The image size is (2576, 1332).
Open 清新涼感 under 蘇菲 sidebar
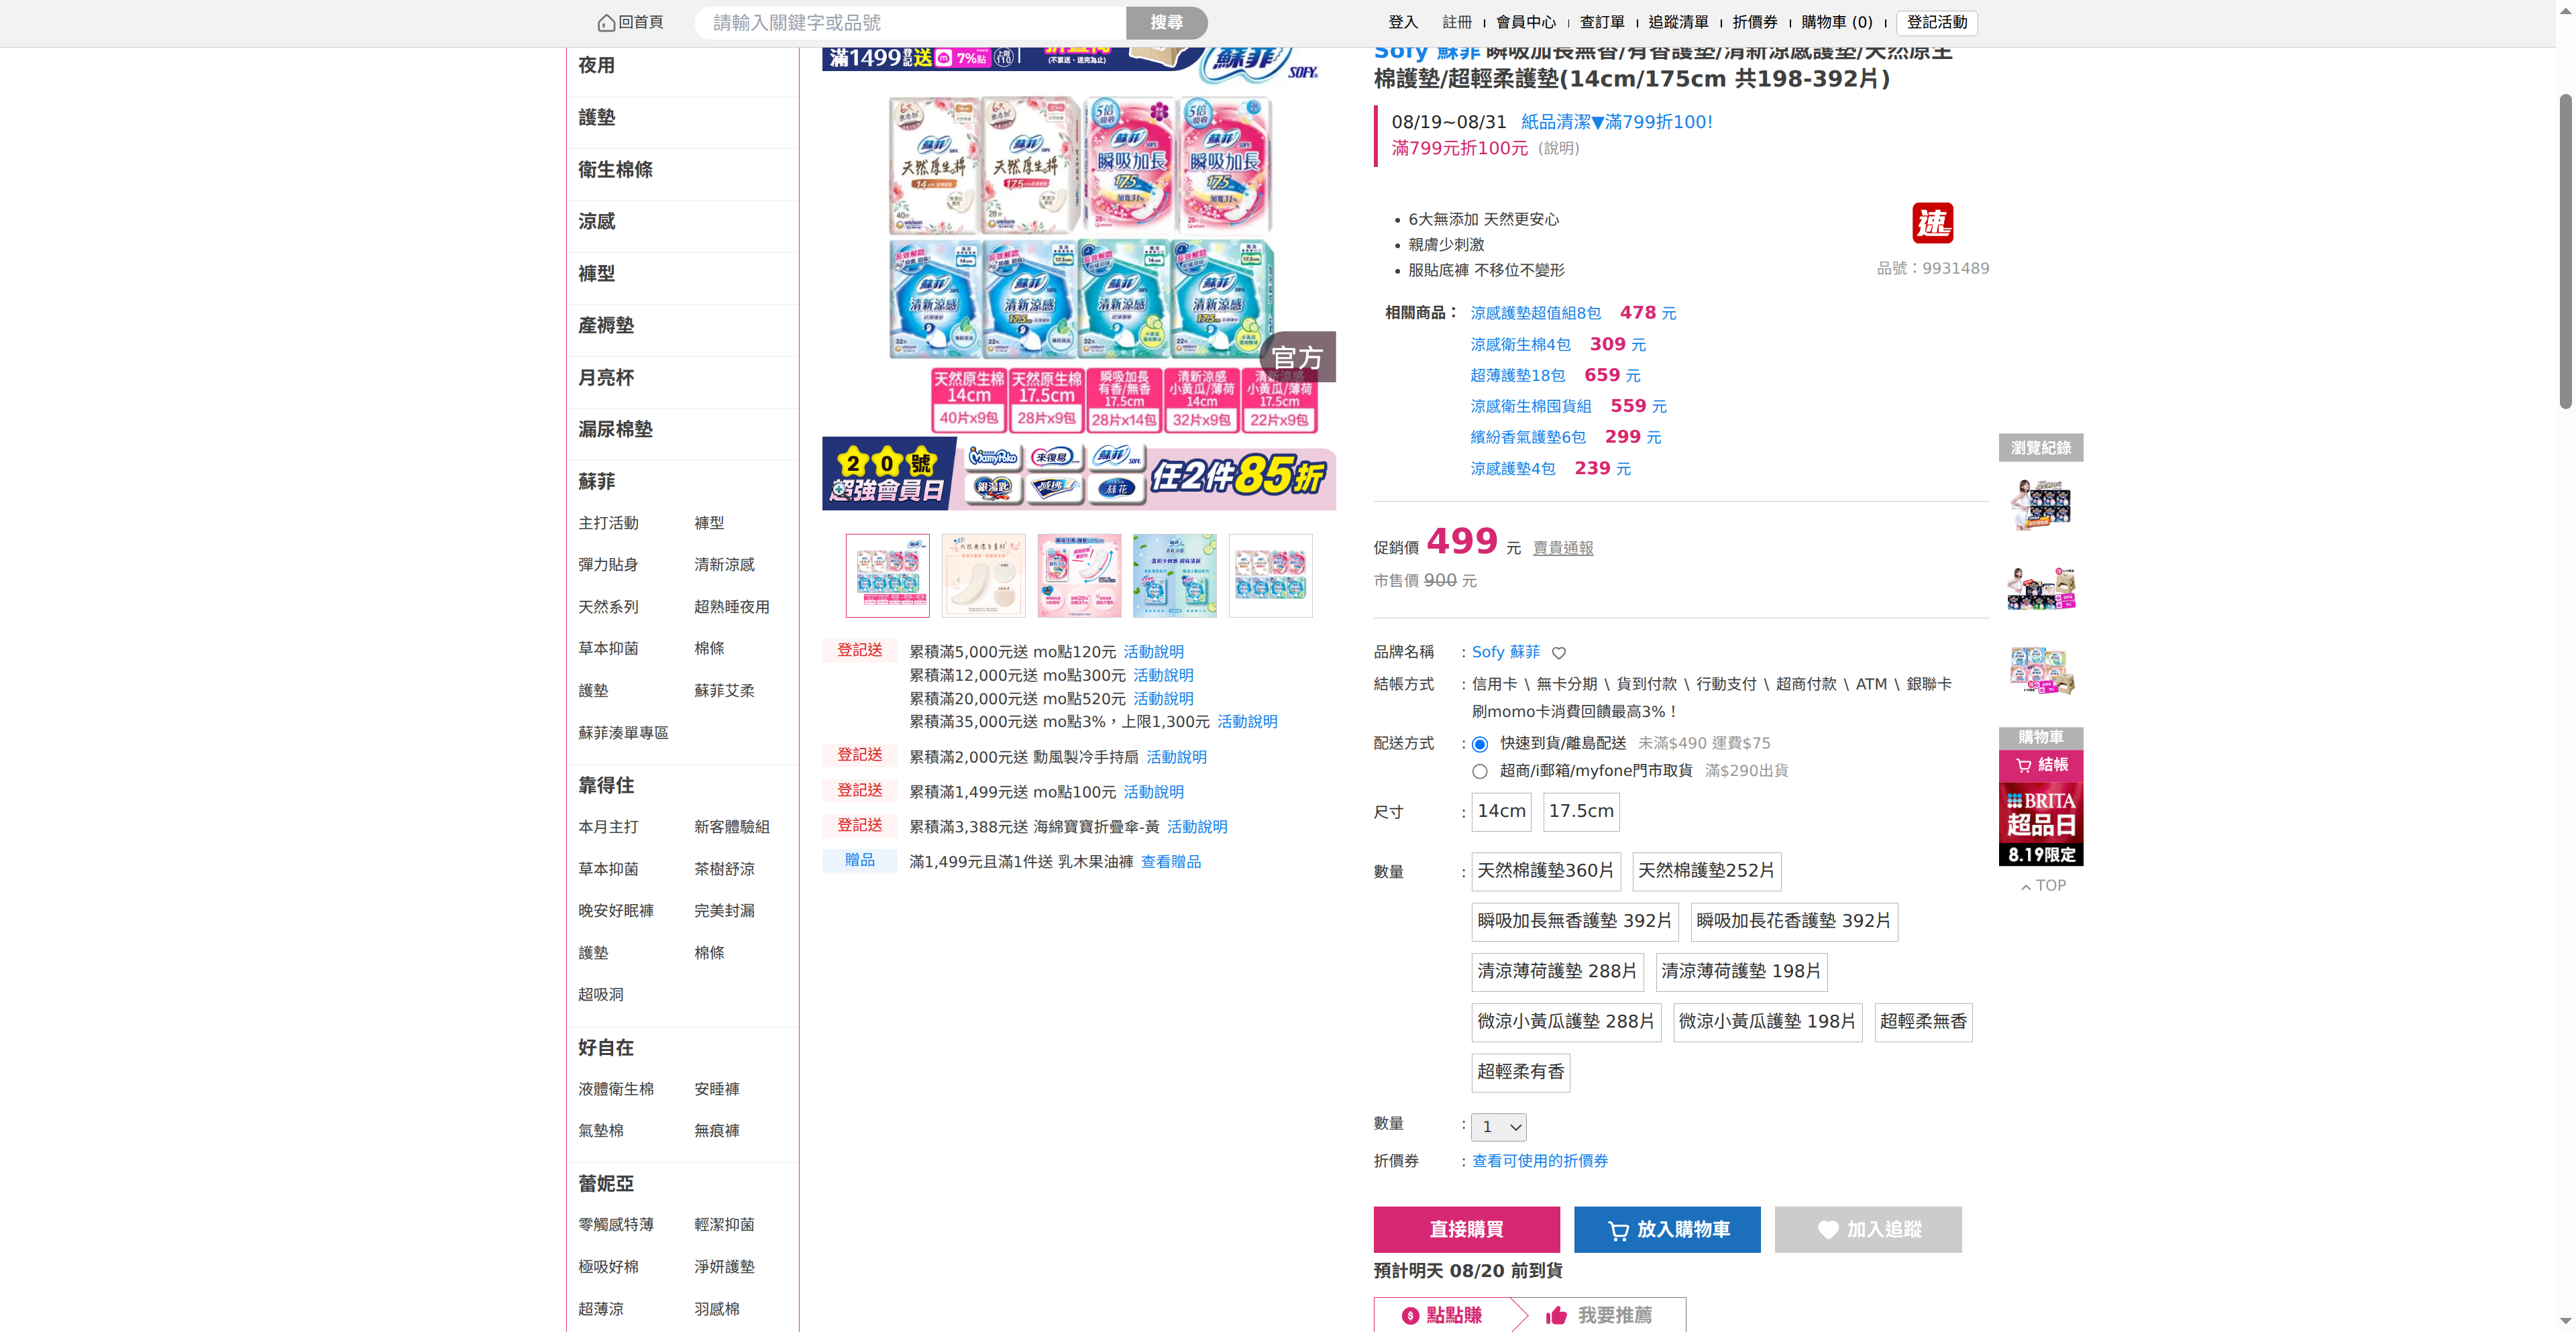tap(724, 566)
